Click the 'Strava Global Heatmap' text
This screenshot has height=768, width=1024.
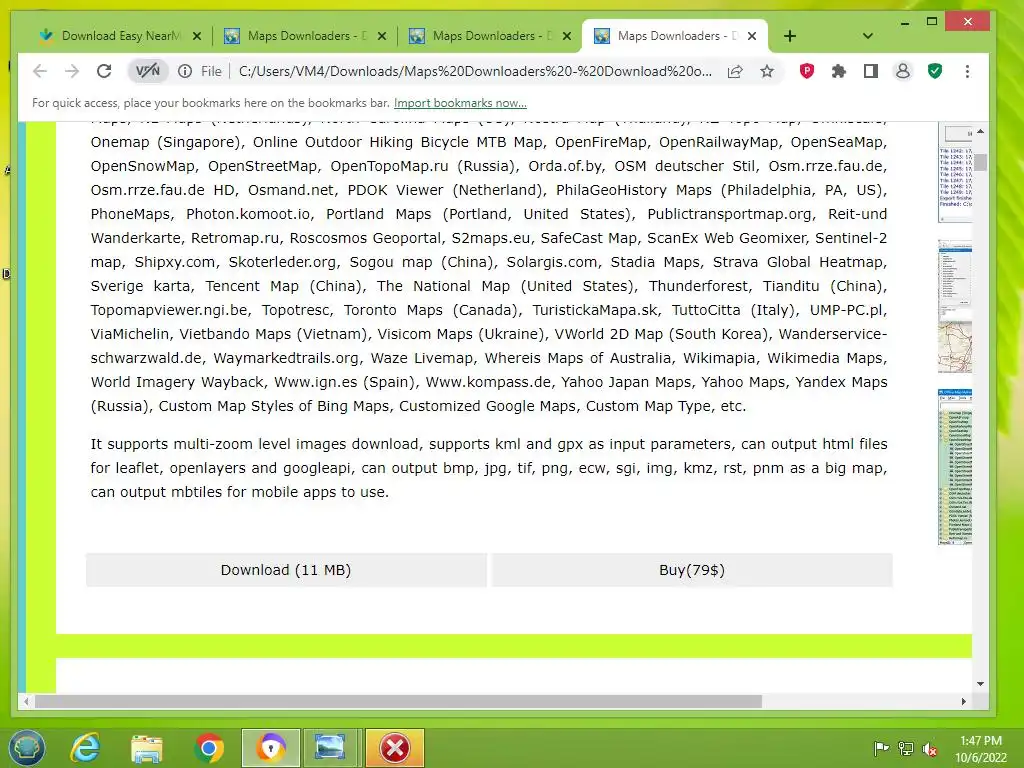(x=798, y=262)
